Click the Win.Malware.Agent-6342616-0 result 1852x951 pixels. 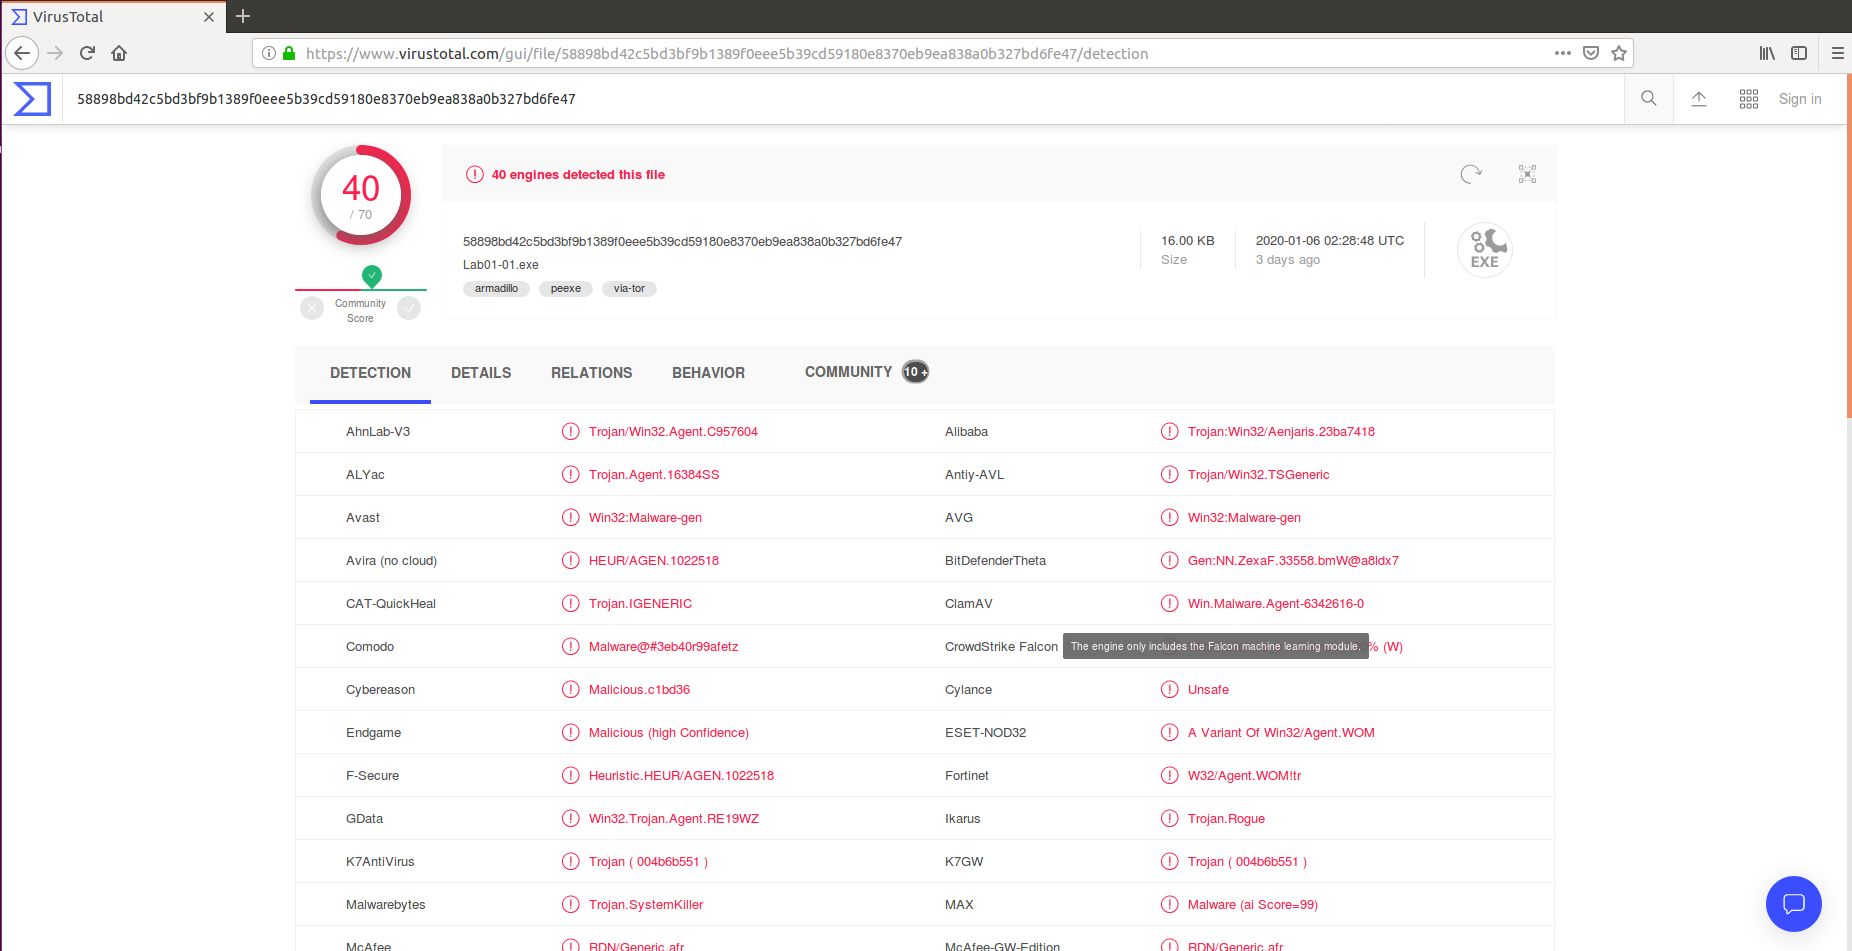click(x=1275, y=604)
